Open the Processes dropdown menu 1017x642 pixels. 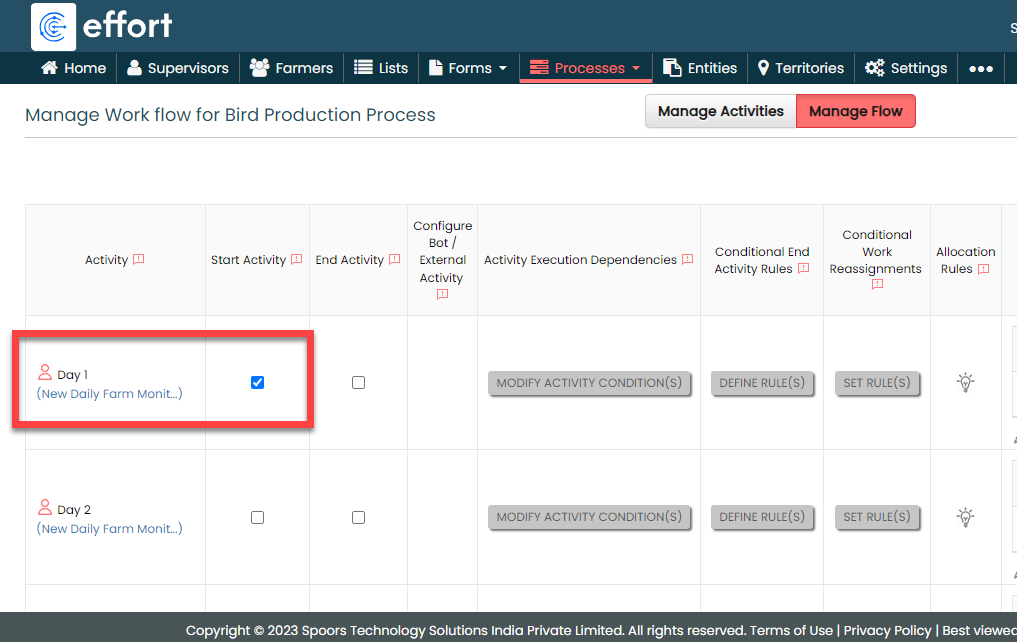pos(585,68)
